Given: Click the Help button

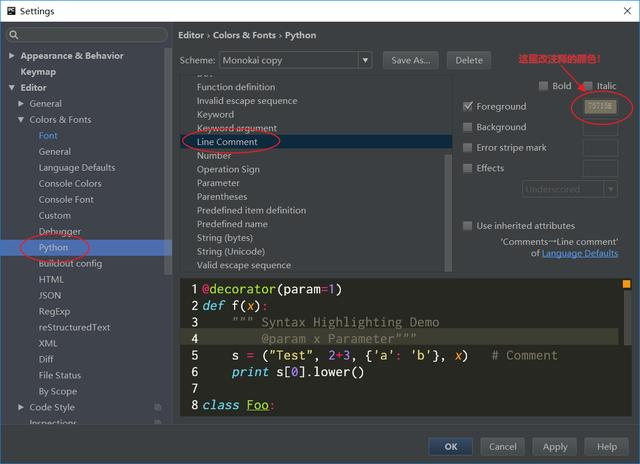Looking at the screenshot, I should tap(607, 446).
